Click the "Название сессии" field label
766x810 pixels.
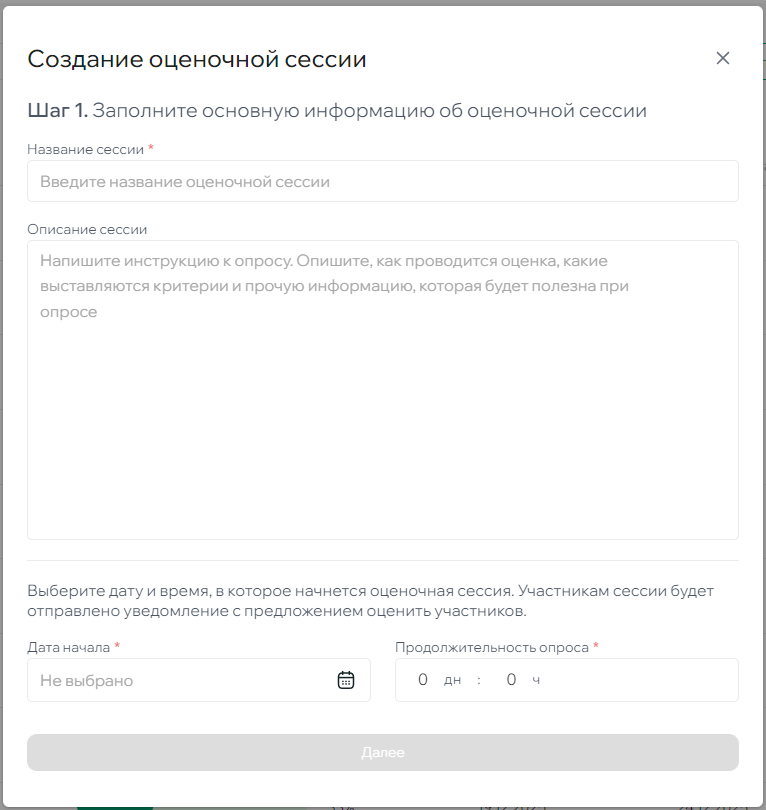(85, 149)
